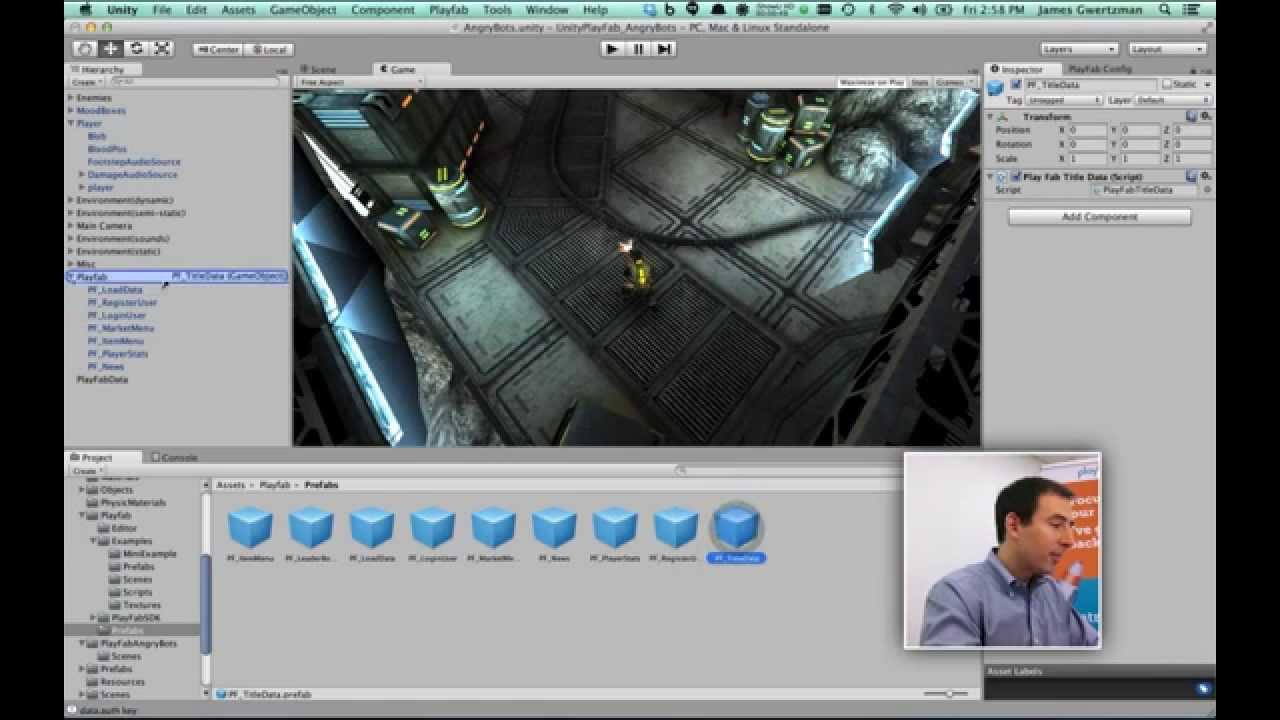The height and width of the screenshot is (720, 1280).
Task: Click the Script object picker circle
Action: click(x=1206, y=189)
